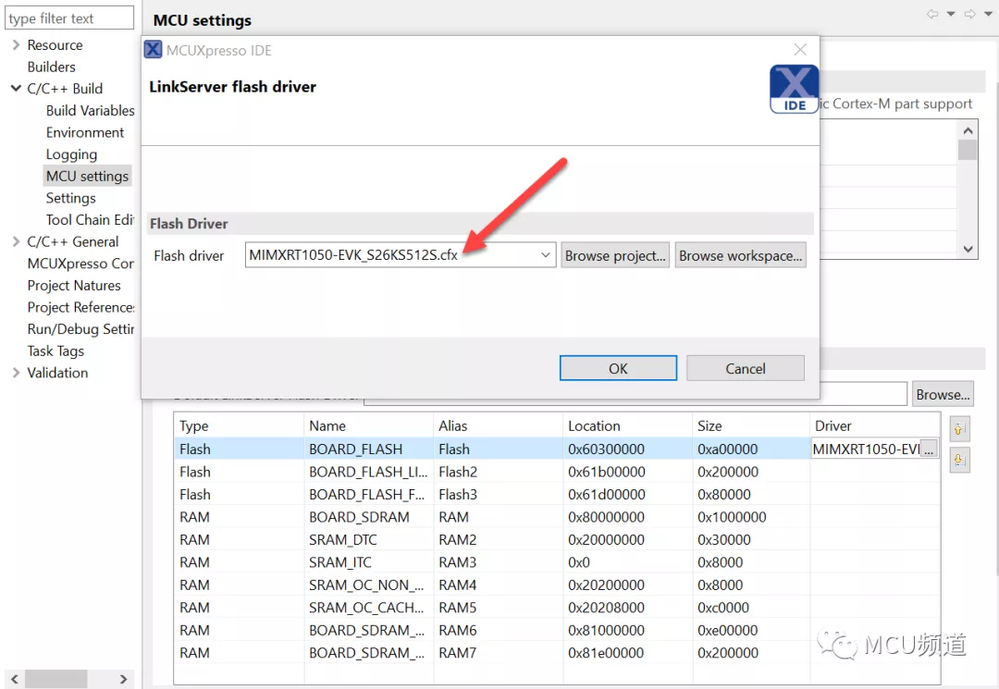
Task: Click the move-up arrow icon beside the memory table
Action: [x=959, y=429]
